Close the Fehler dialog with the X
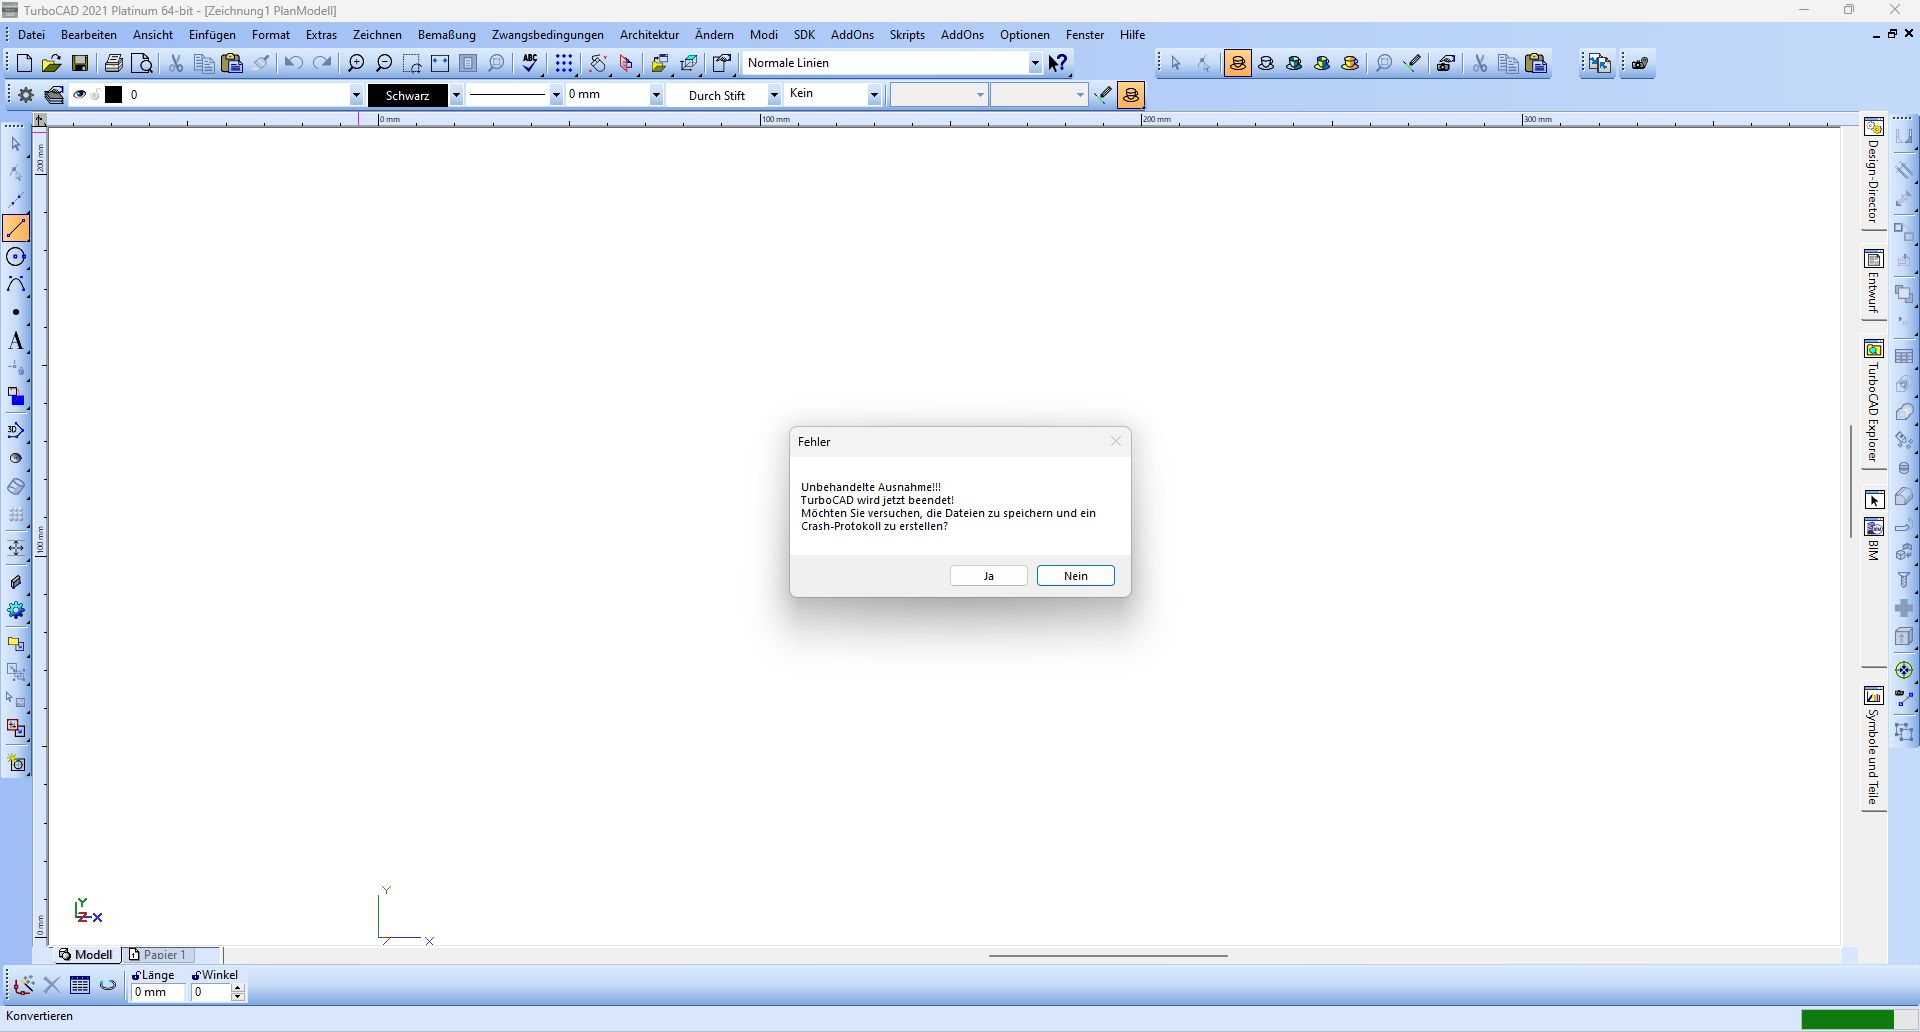Screen dimensions: 1920x1032 tap(1116, 441)
